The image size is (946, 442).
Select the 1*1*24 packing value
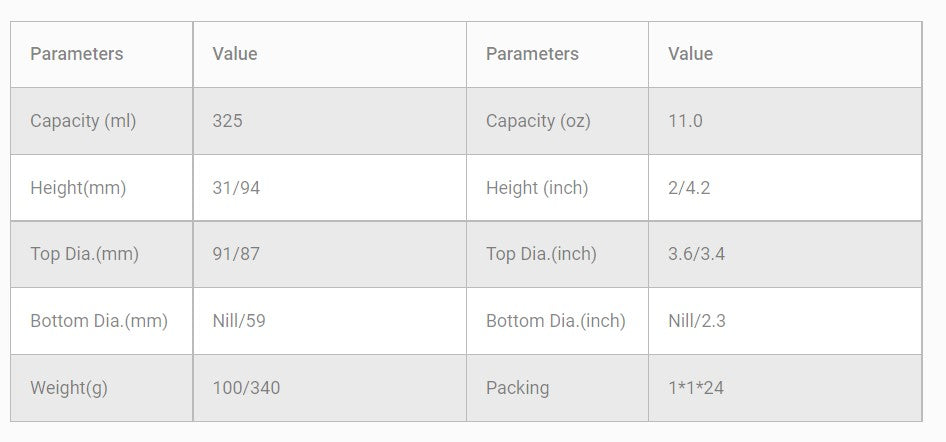coord(696,388)
